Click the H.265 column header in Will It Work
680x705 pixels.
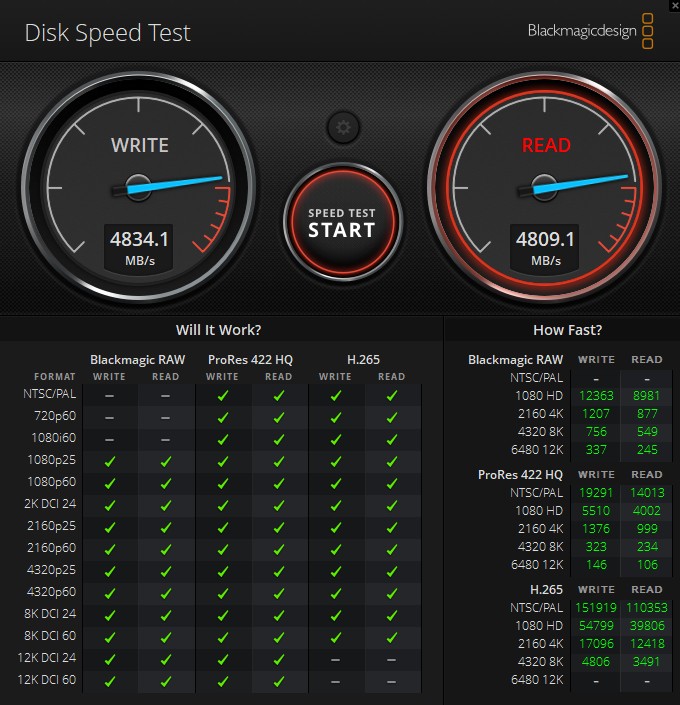click(363, 360)
